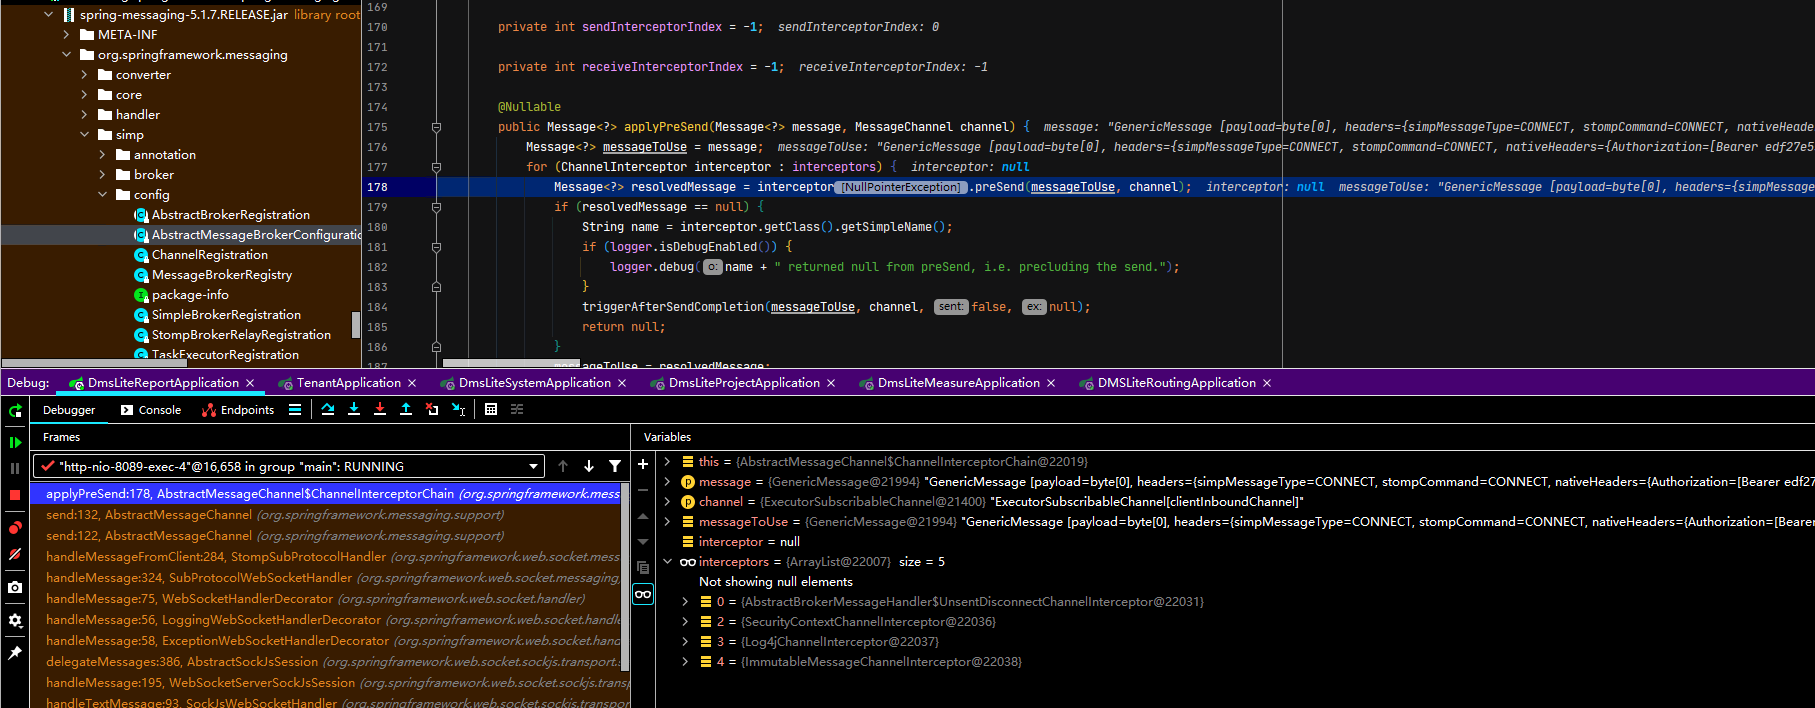Get thread dump via camera icon

[15, 588]
